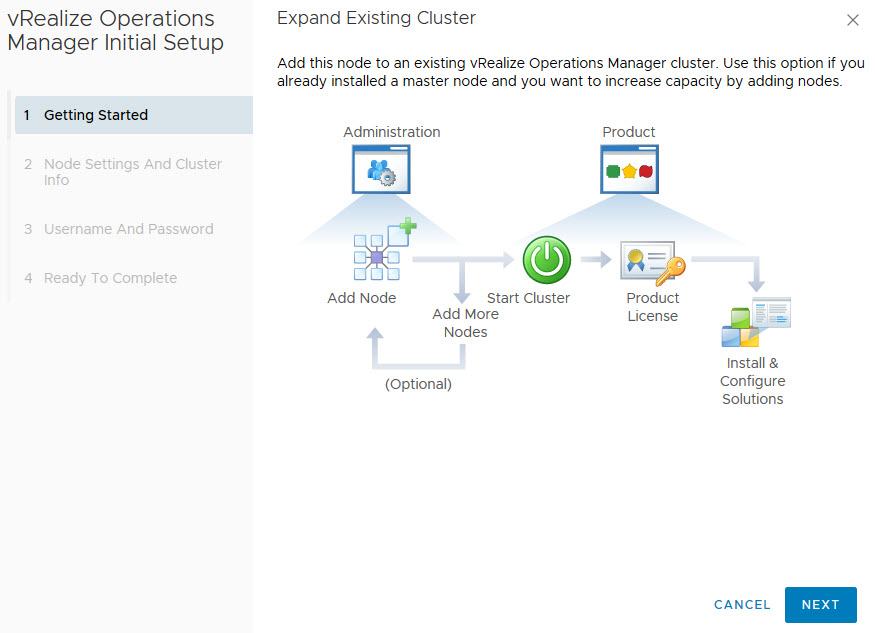This screenshot has width=875, height=633.
Task: Click the vRealize Operations Manager Initial Setup title
Action: click(x=115, y=31)
